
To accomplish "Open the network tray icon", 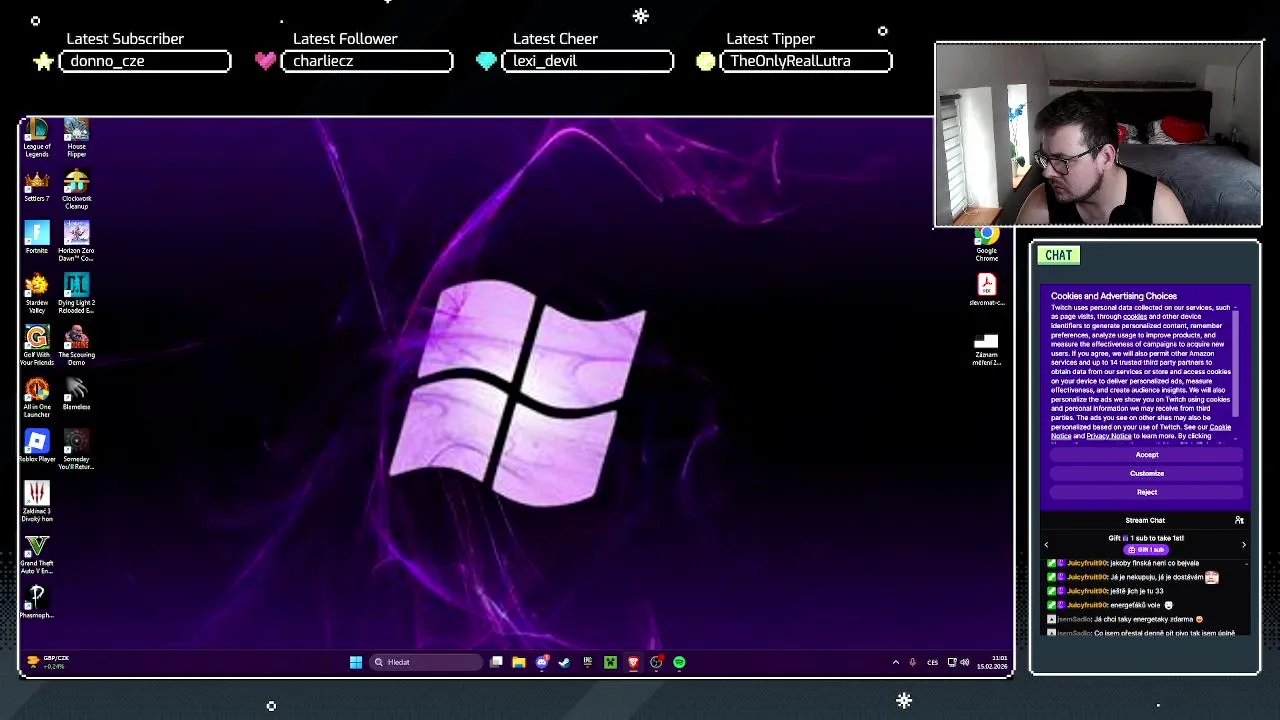I will point(952,662).
